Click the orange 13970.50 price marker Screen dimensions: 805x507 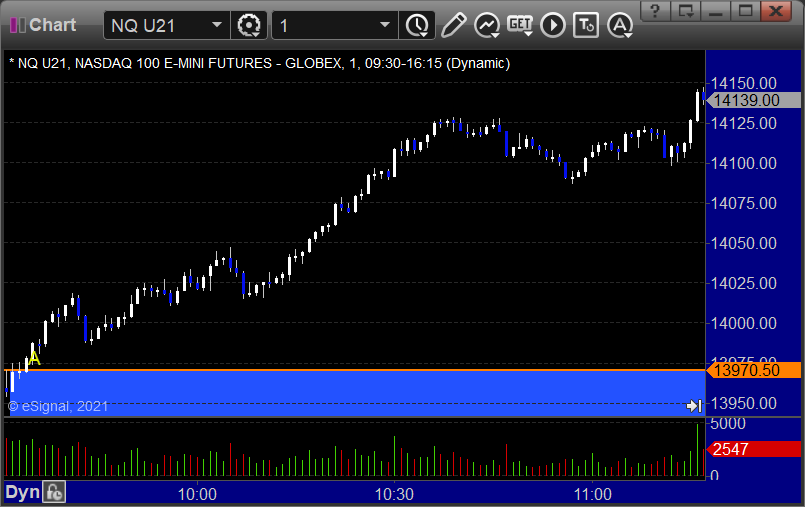pyautogui.click(x=754, y=370)
